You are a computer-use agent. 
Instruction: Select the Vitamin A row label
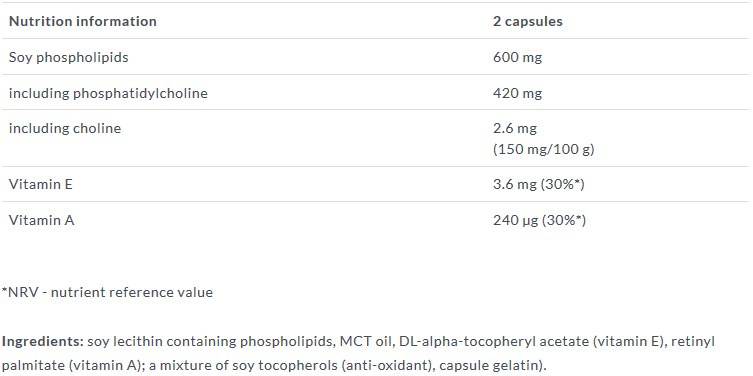pos(41,220)
